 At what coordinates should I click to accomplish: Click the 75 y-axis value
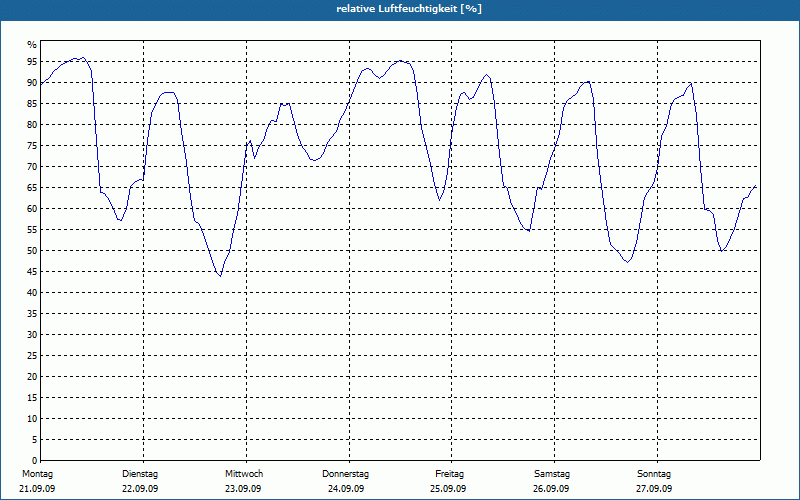pyautogui.click(x=32, y=146)
